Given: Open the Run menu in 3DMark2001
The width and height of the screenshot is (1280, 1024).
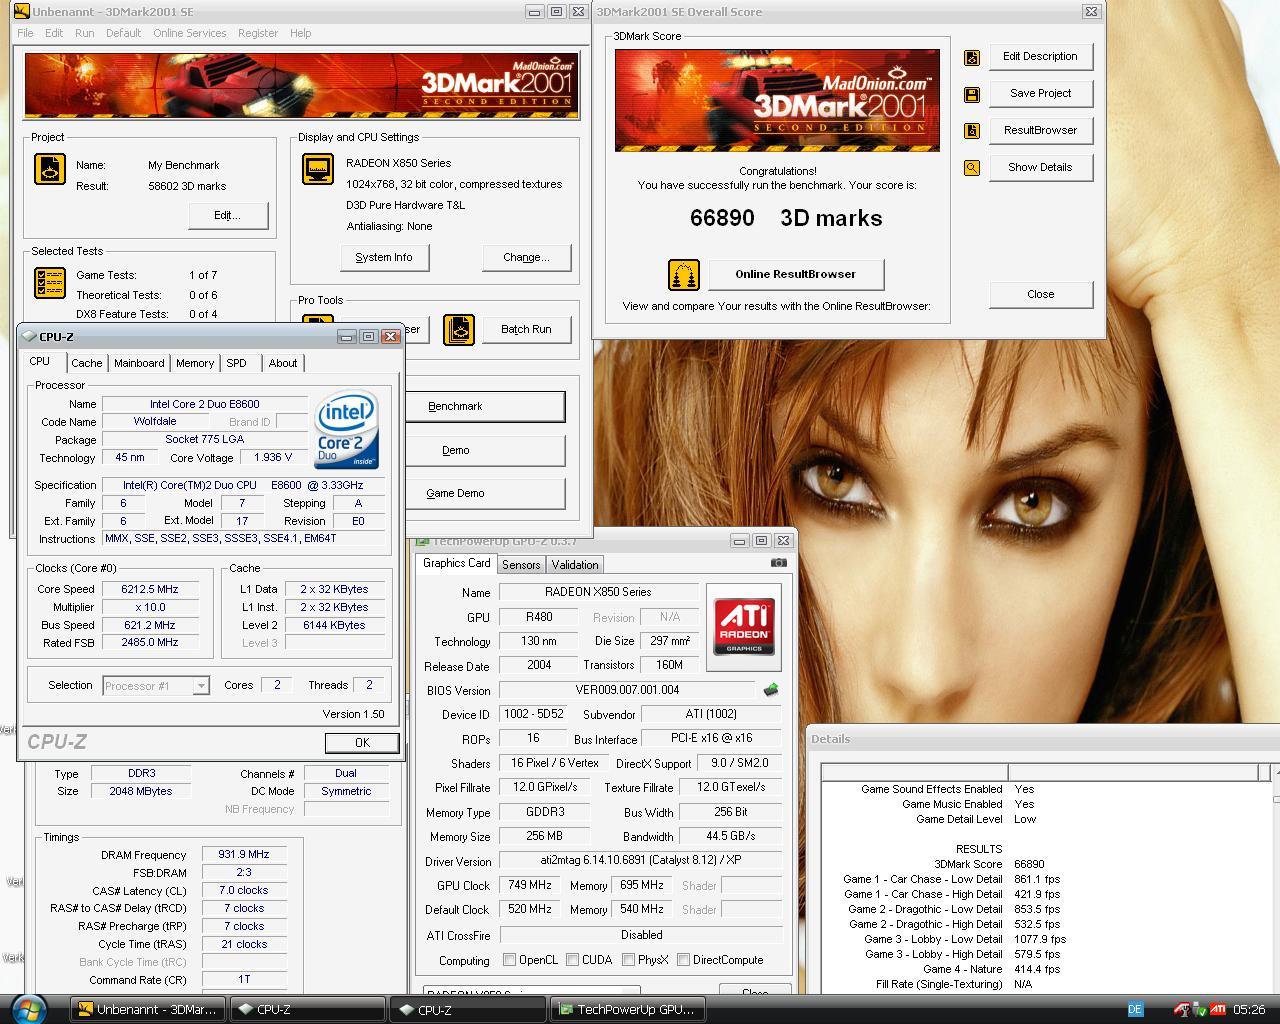Looking at the screenshot, I should pos(85,33).
